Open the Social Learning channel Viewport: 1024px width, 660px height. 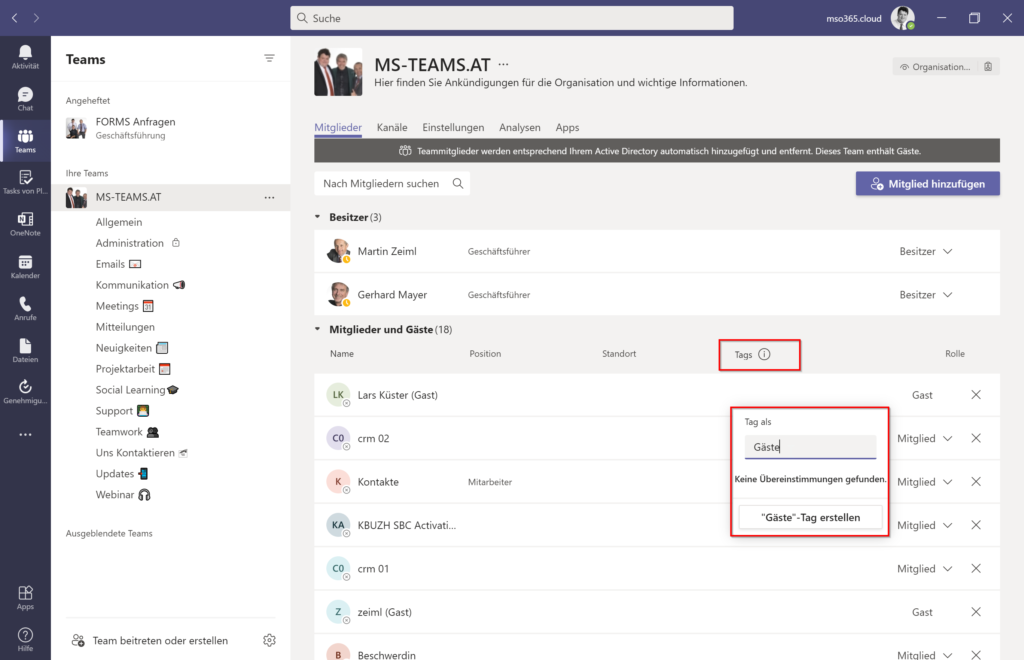point(130,390)
